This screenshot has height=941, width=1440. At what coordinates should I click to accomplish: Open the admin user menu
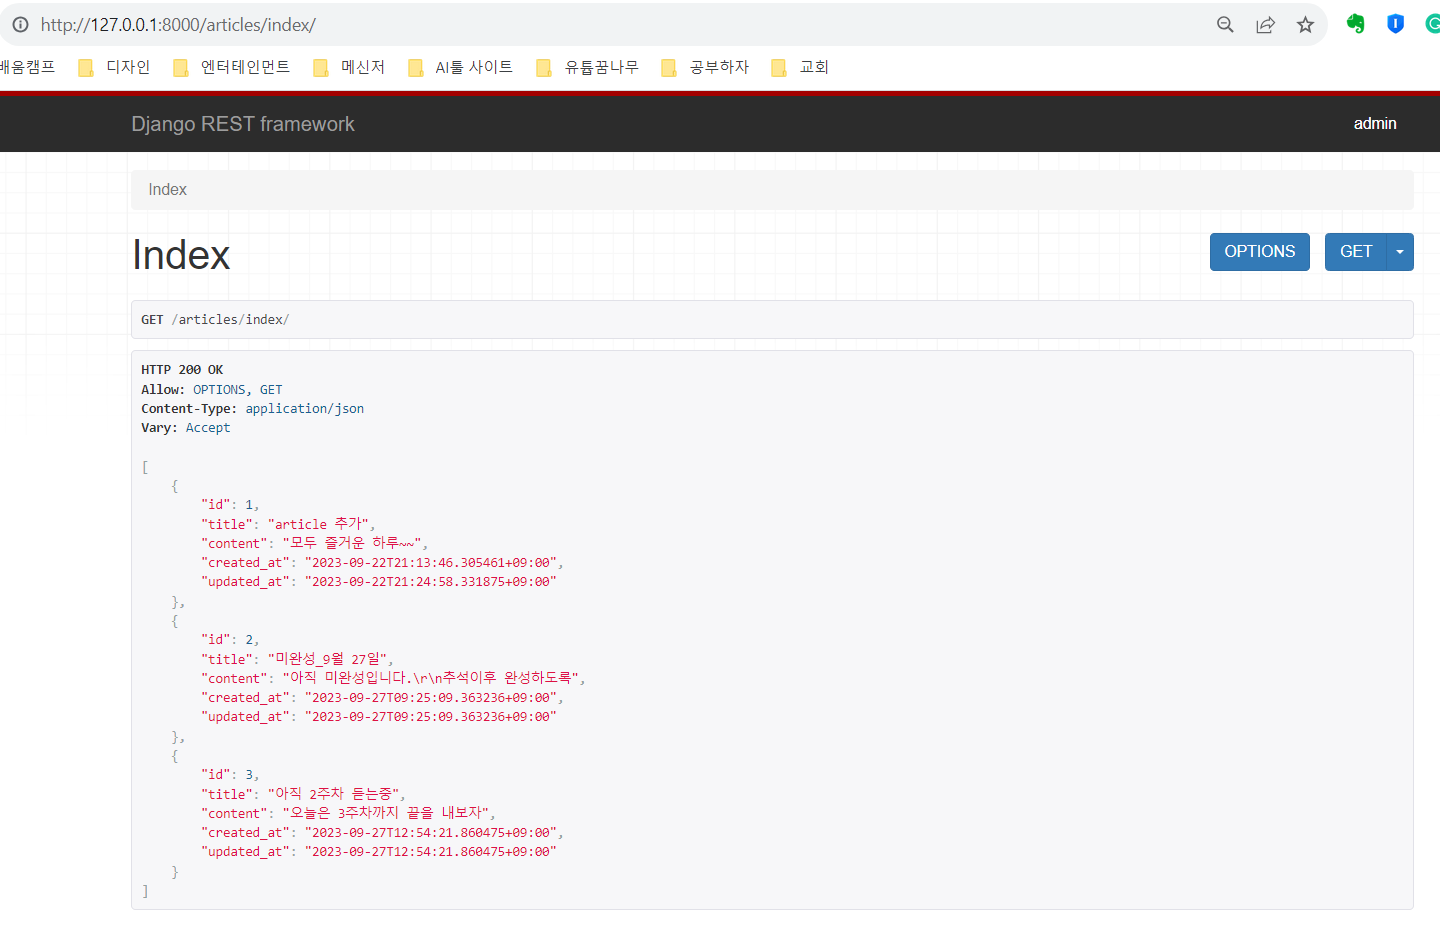tap(1375, 124)
